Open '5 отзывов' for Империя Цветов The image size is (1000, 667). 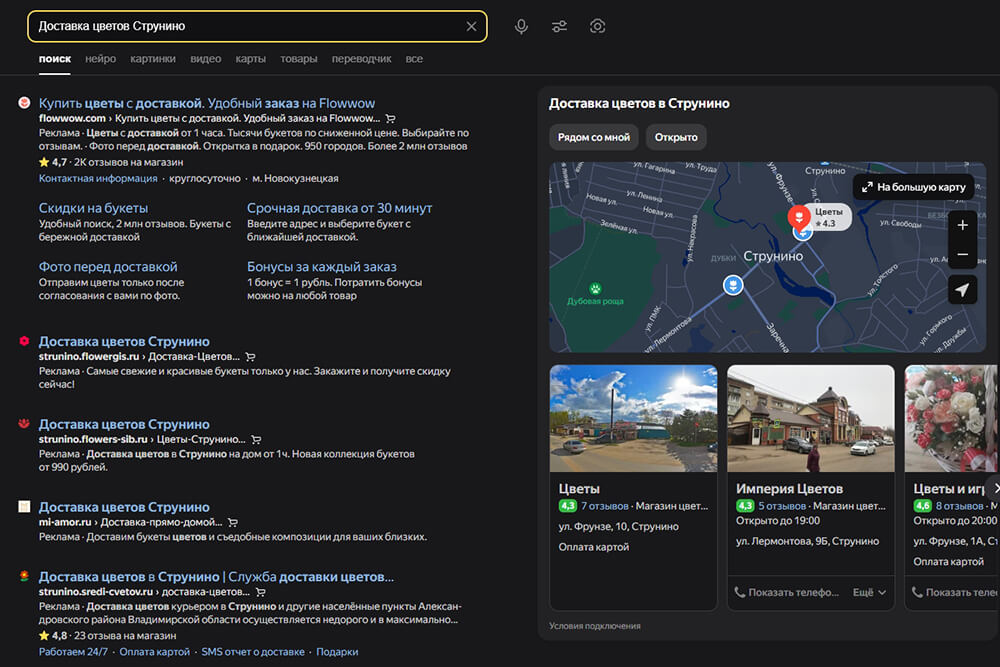782,506
